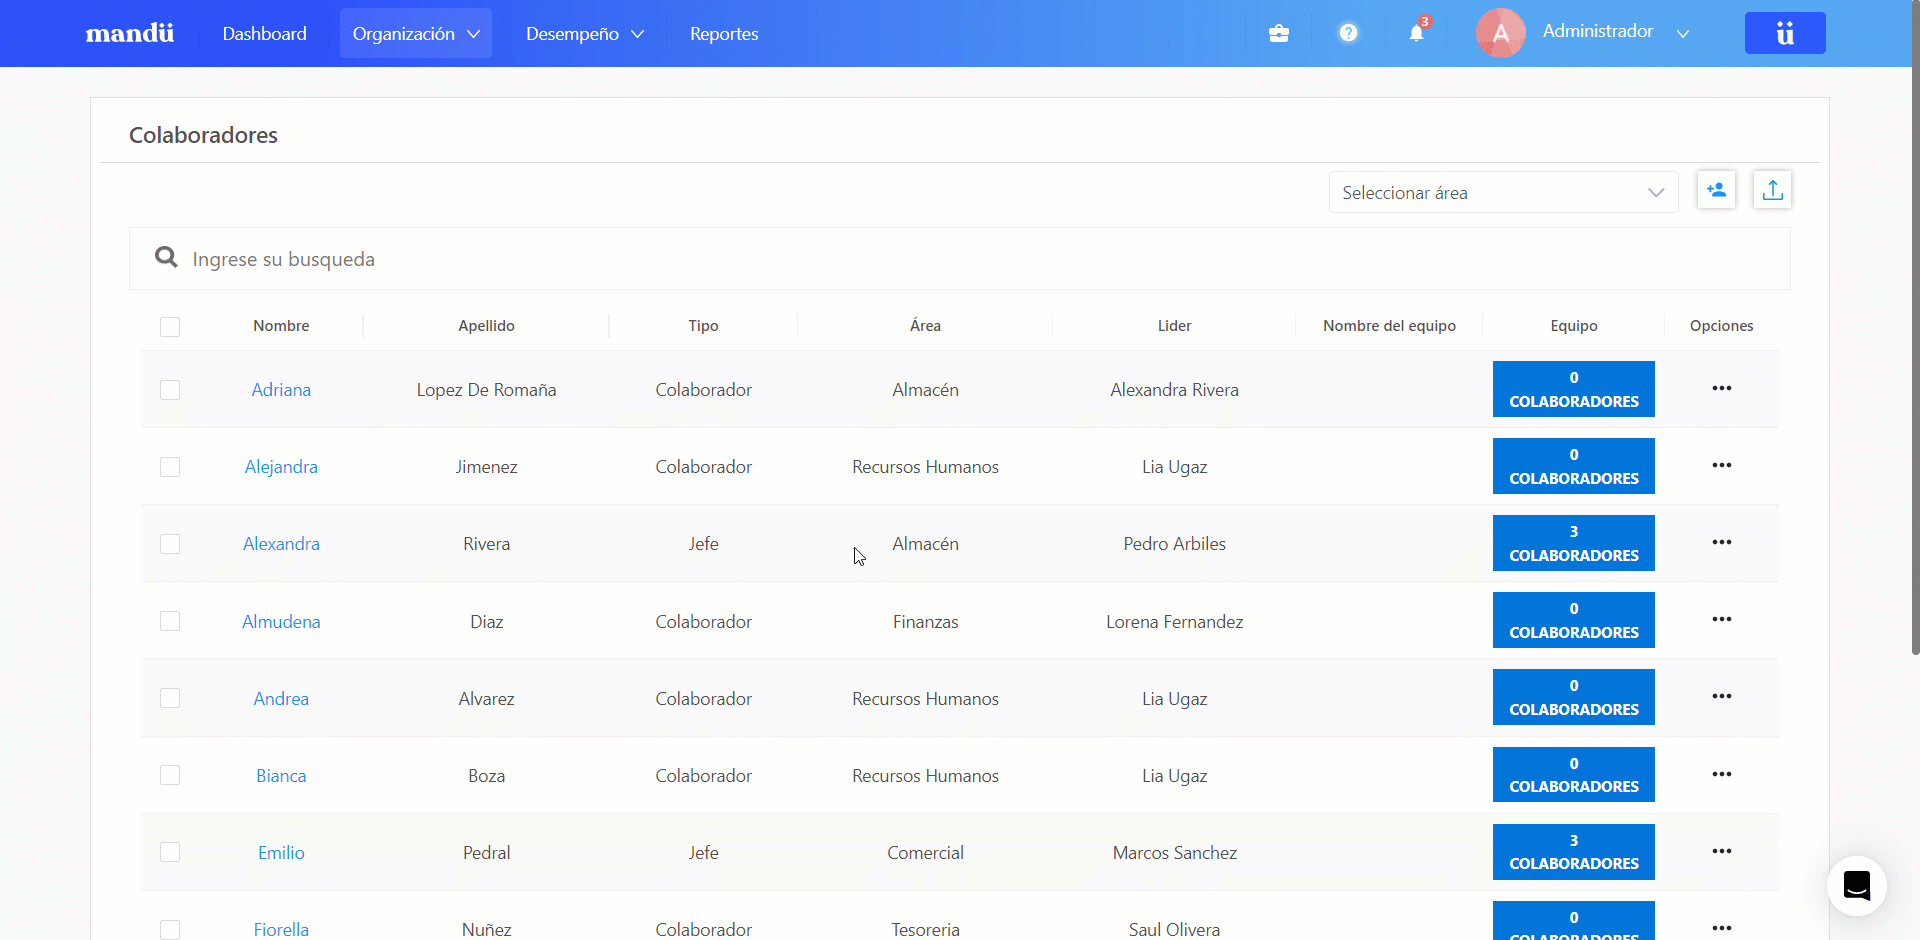Click 'Comercial' area cell

coord(925,852)
